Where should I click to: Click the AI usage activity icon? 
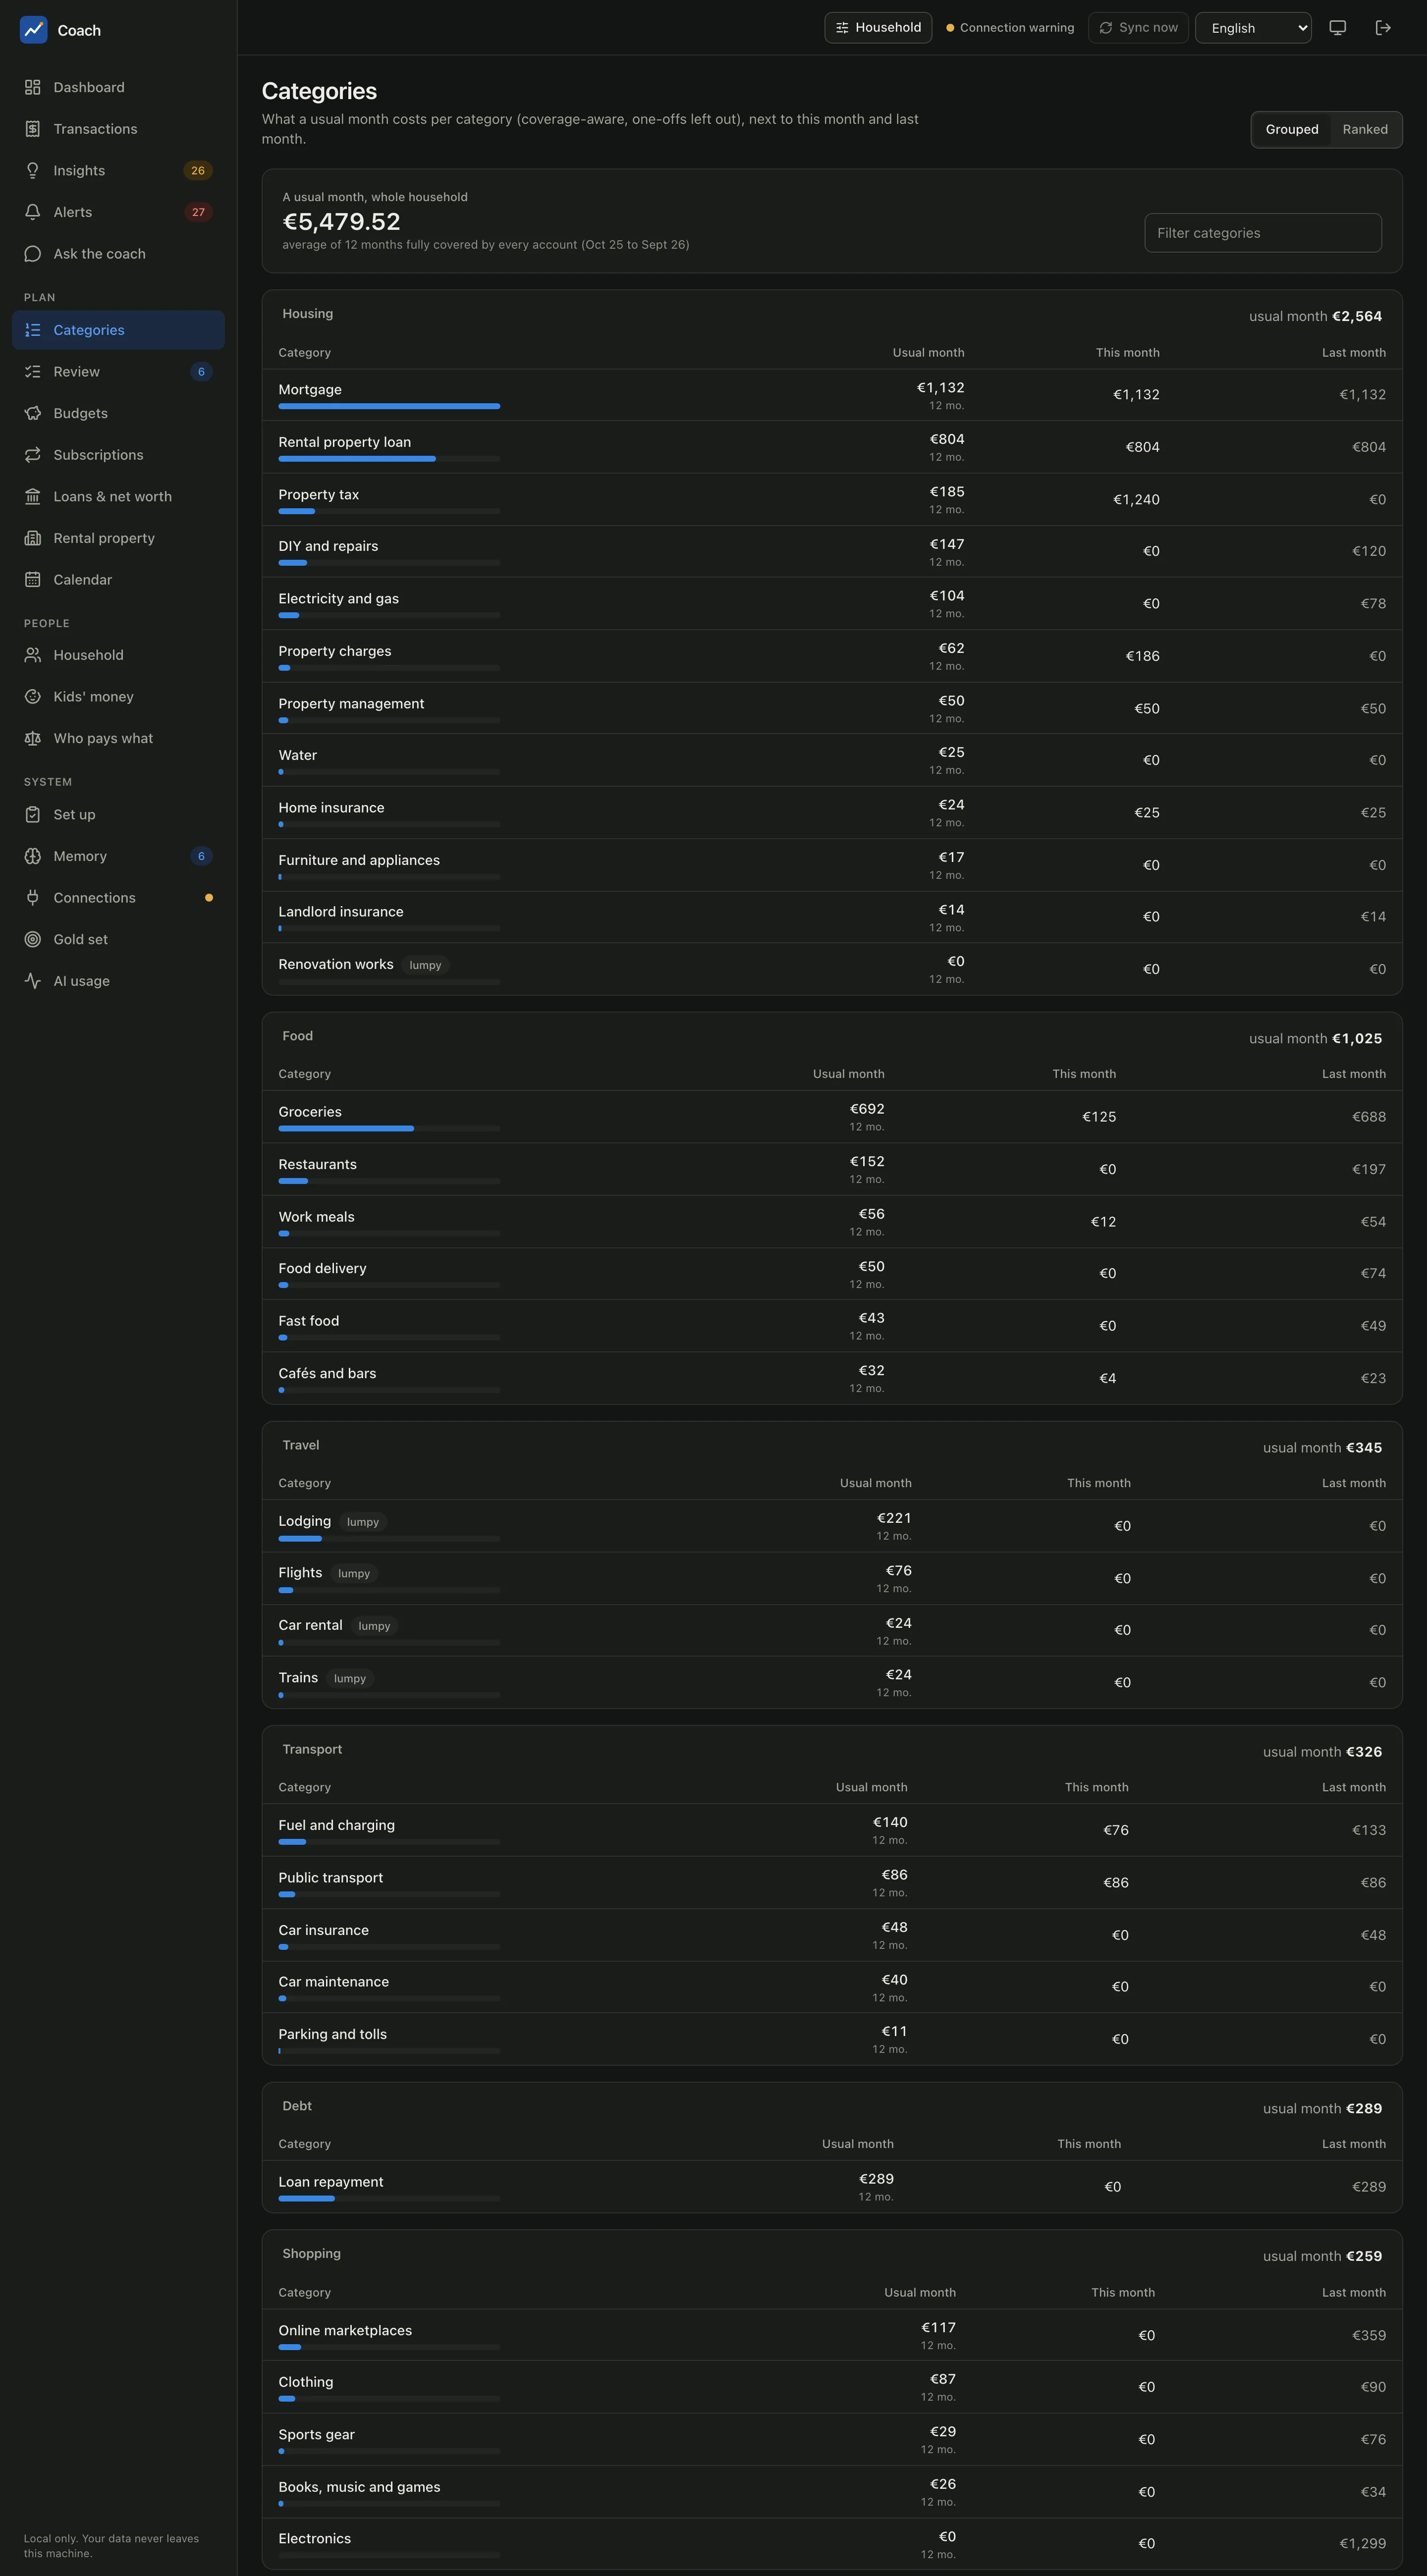[33, 981]
